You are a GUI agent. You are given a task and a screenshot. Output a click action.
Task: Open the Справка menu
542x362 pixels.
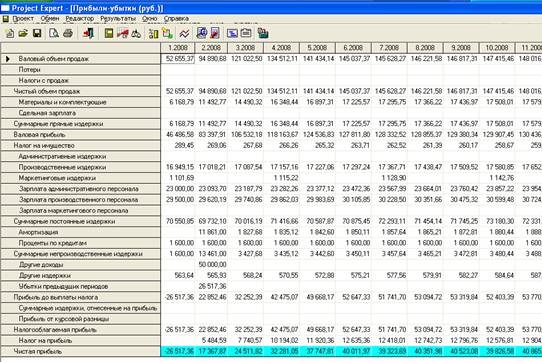(x=176, y=18)
